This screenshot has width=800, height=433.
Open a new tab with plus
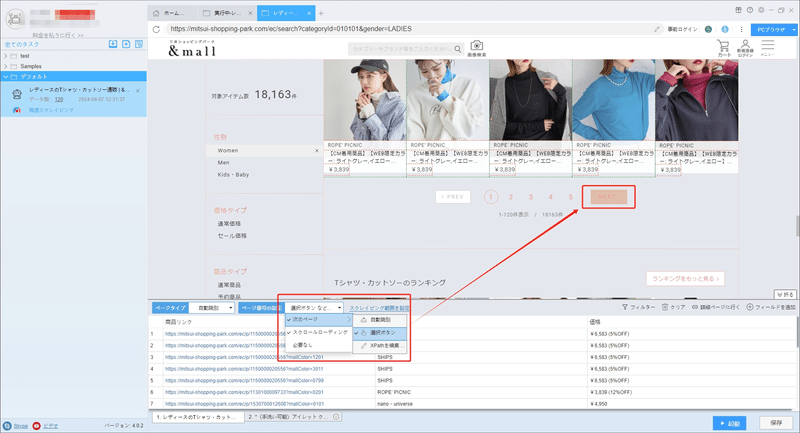pos(321,13)
